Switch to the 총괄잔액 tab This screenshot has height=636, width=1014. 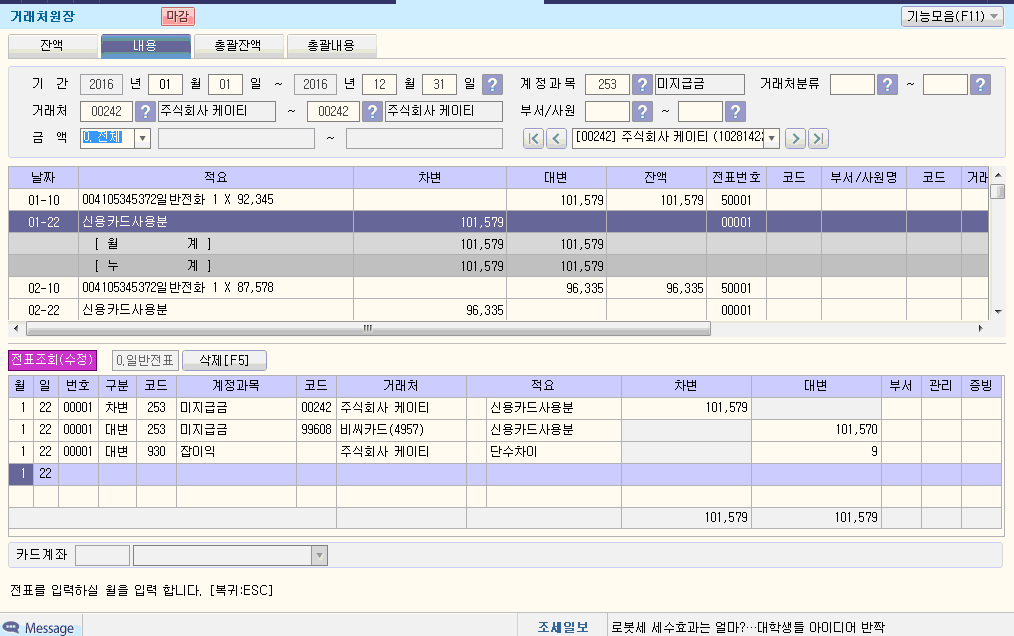click(237, 45)
